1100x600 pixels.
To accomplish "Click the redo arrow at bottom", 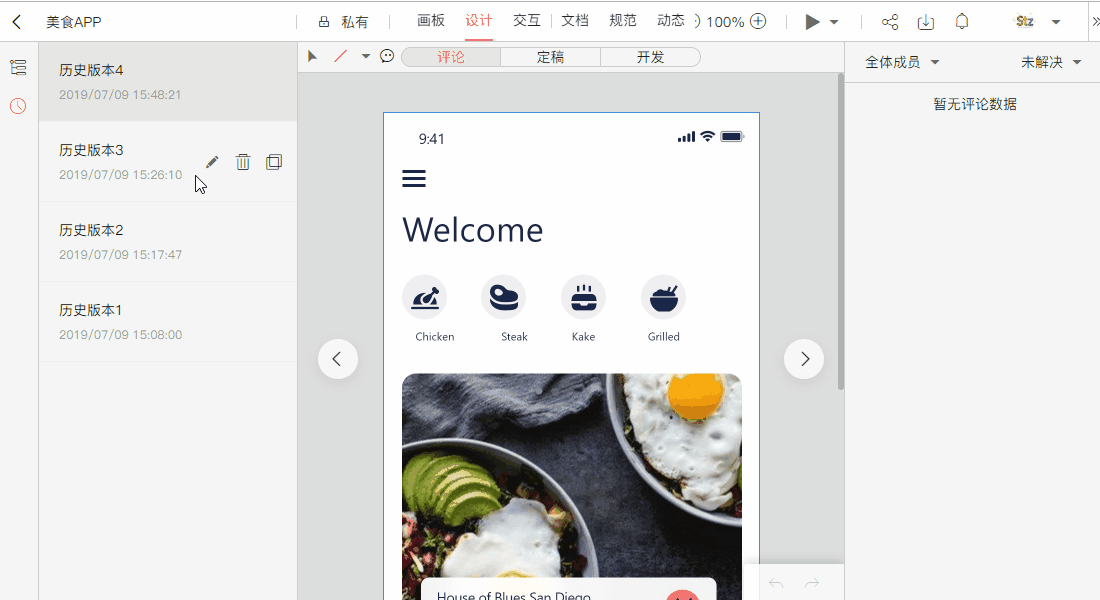I will tap(812, 583).
